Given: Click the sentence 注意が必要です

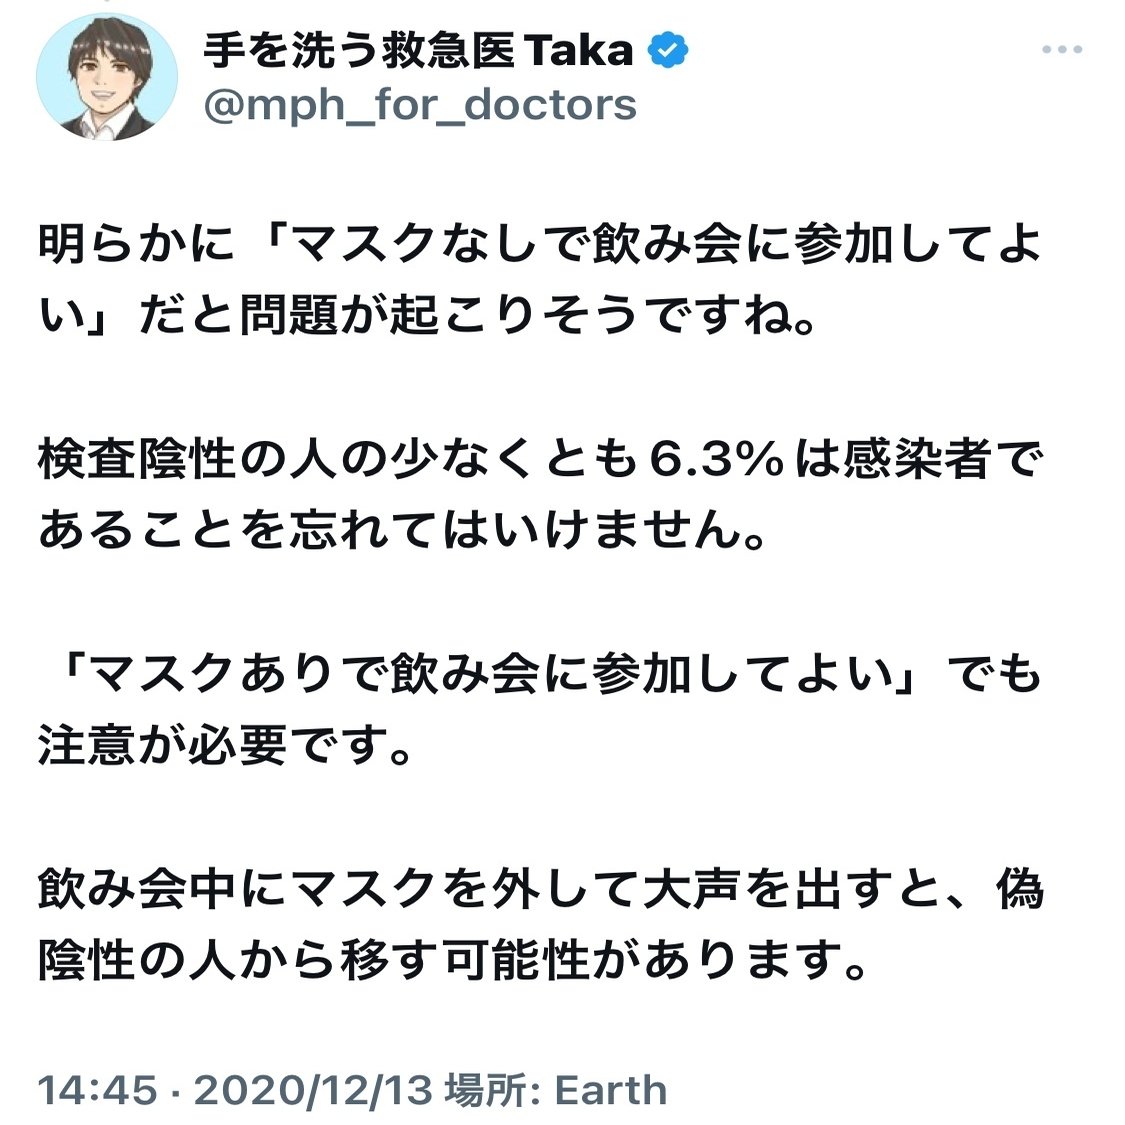Looking at the screenshot, I should click(224, 746).
